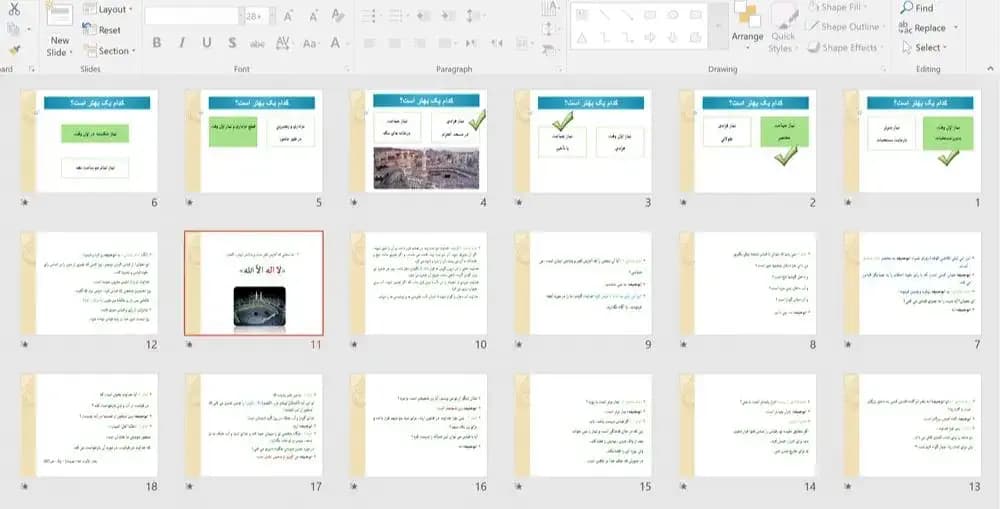
Task: Select the Text Box shape in gallery
Action: [582, 15]
